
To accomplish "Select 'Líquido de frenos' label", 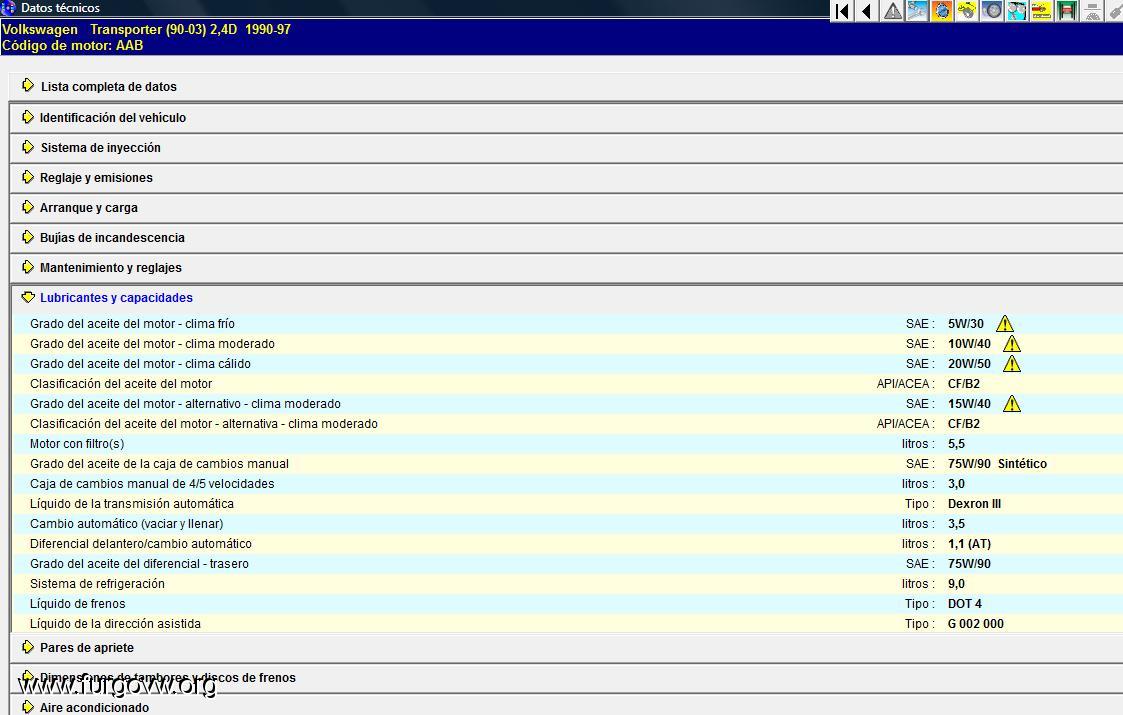I will pos(77,605).
